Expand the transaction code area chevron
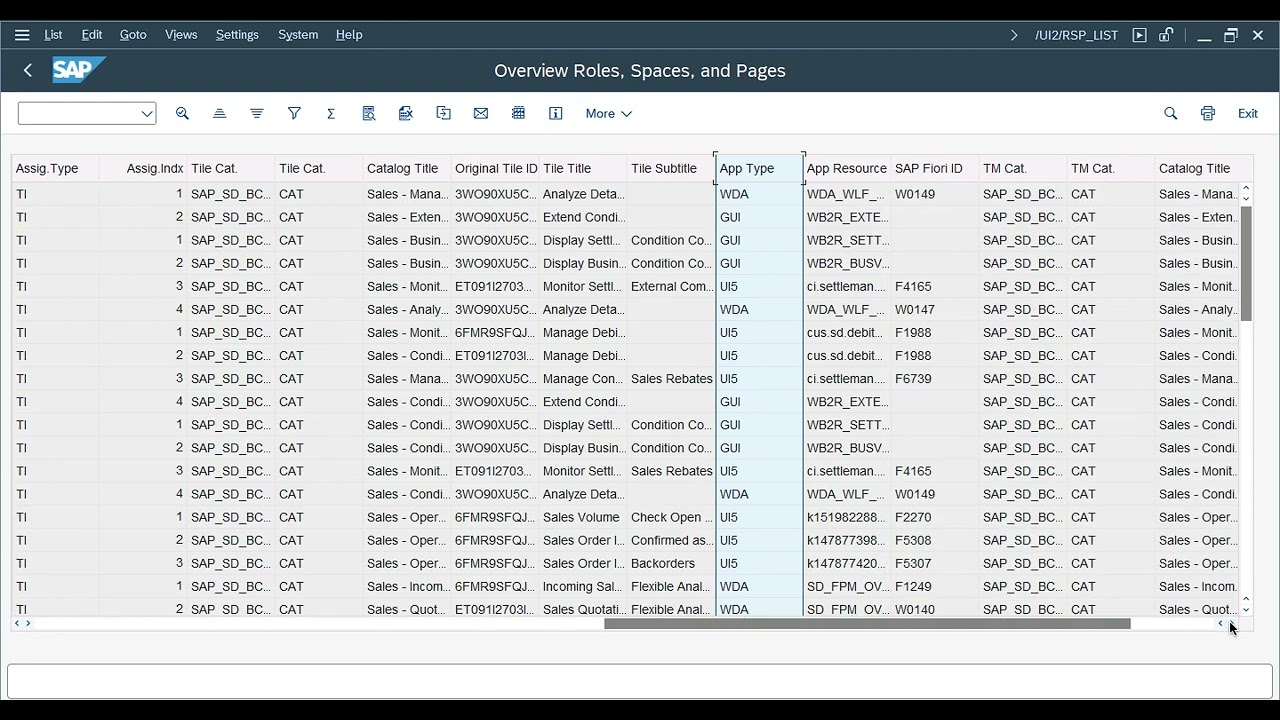Image resolution: width=1280 pixels, height=720 pixels. 1014,35
